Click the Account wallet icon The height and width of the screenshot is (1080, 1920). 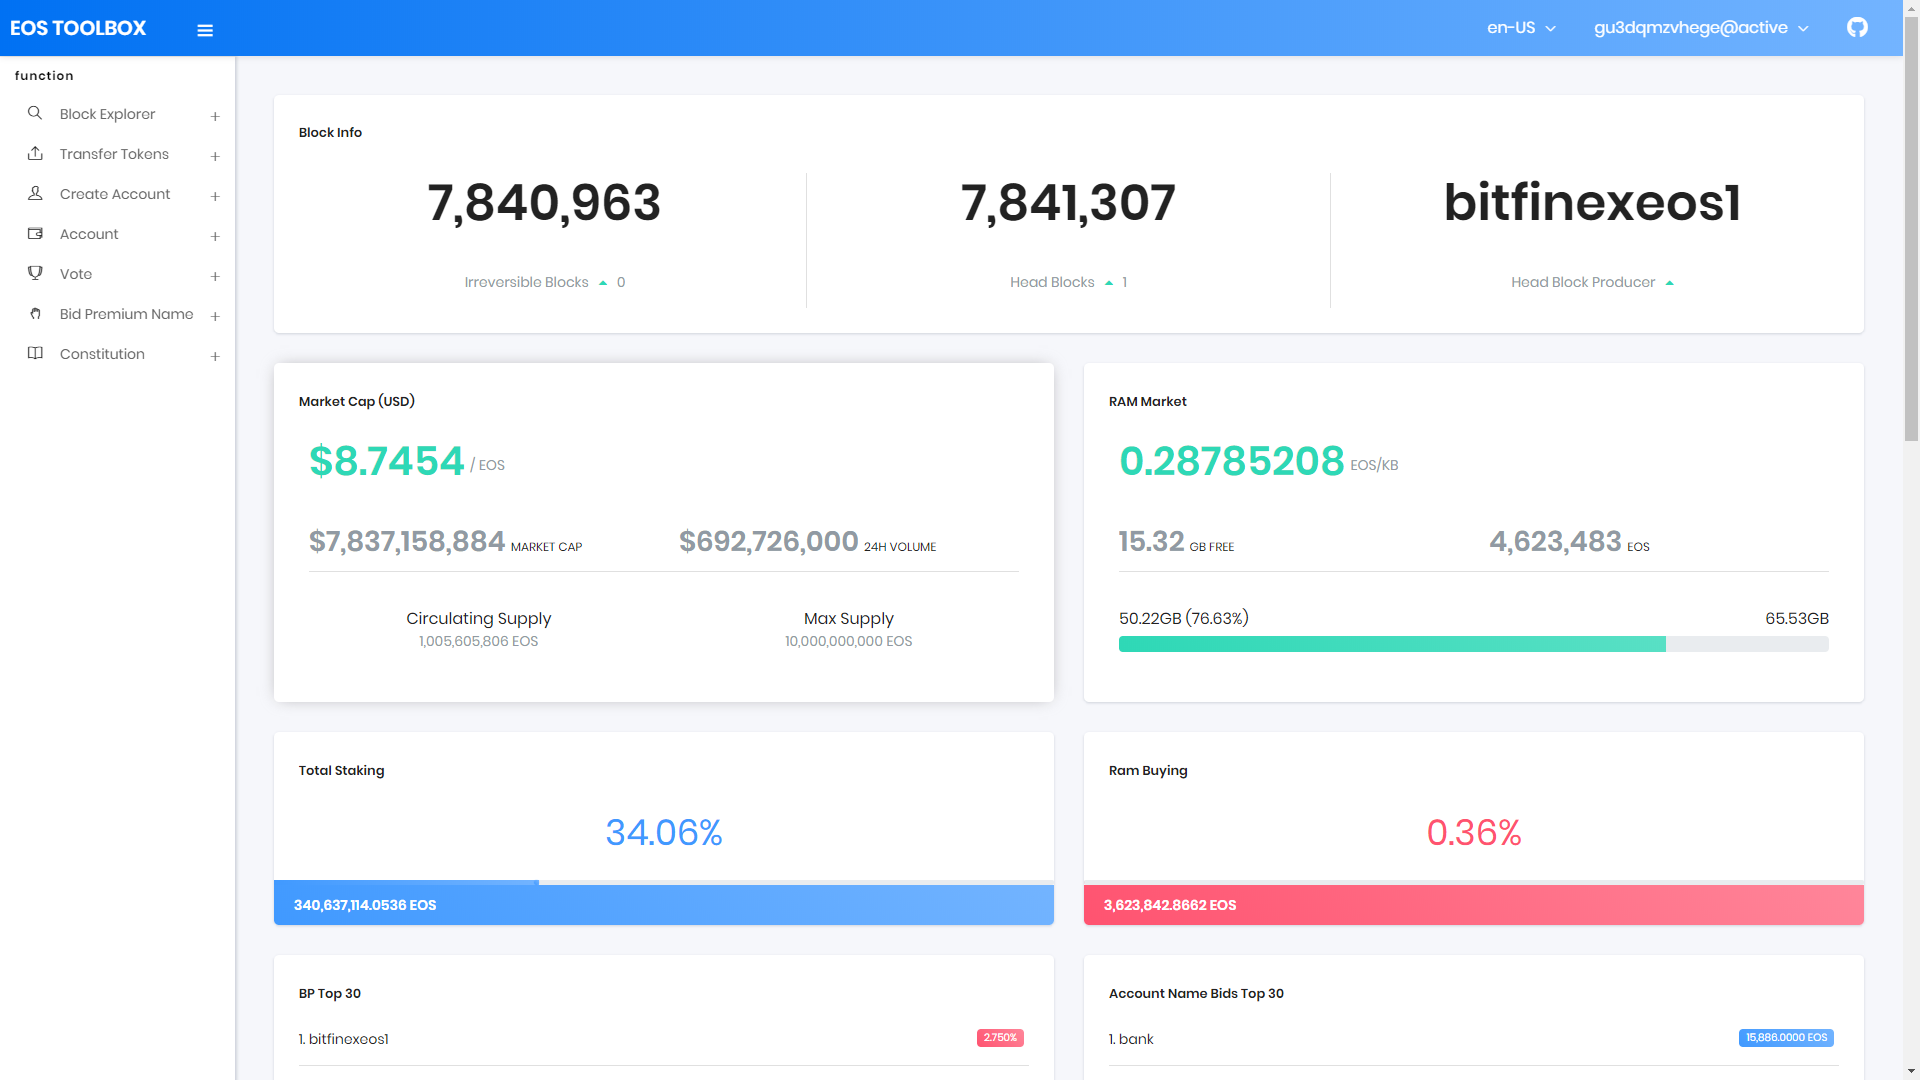(35, 234)
